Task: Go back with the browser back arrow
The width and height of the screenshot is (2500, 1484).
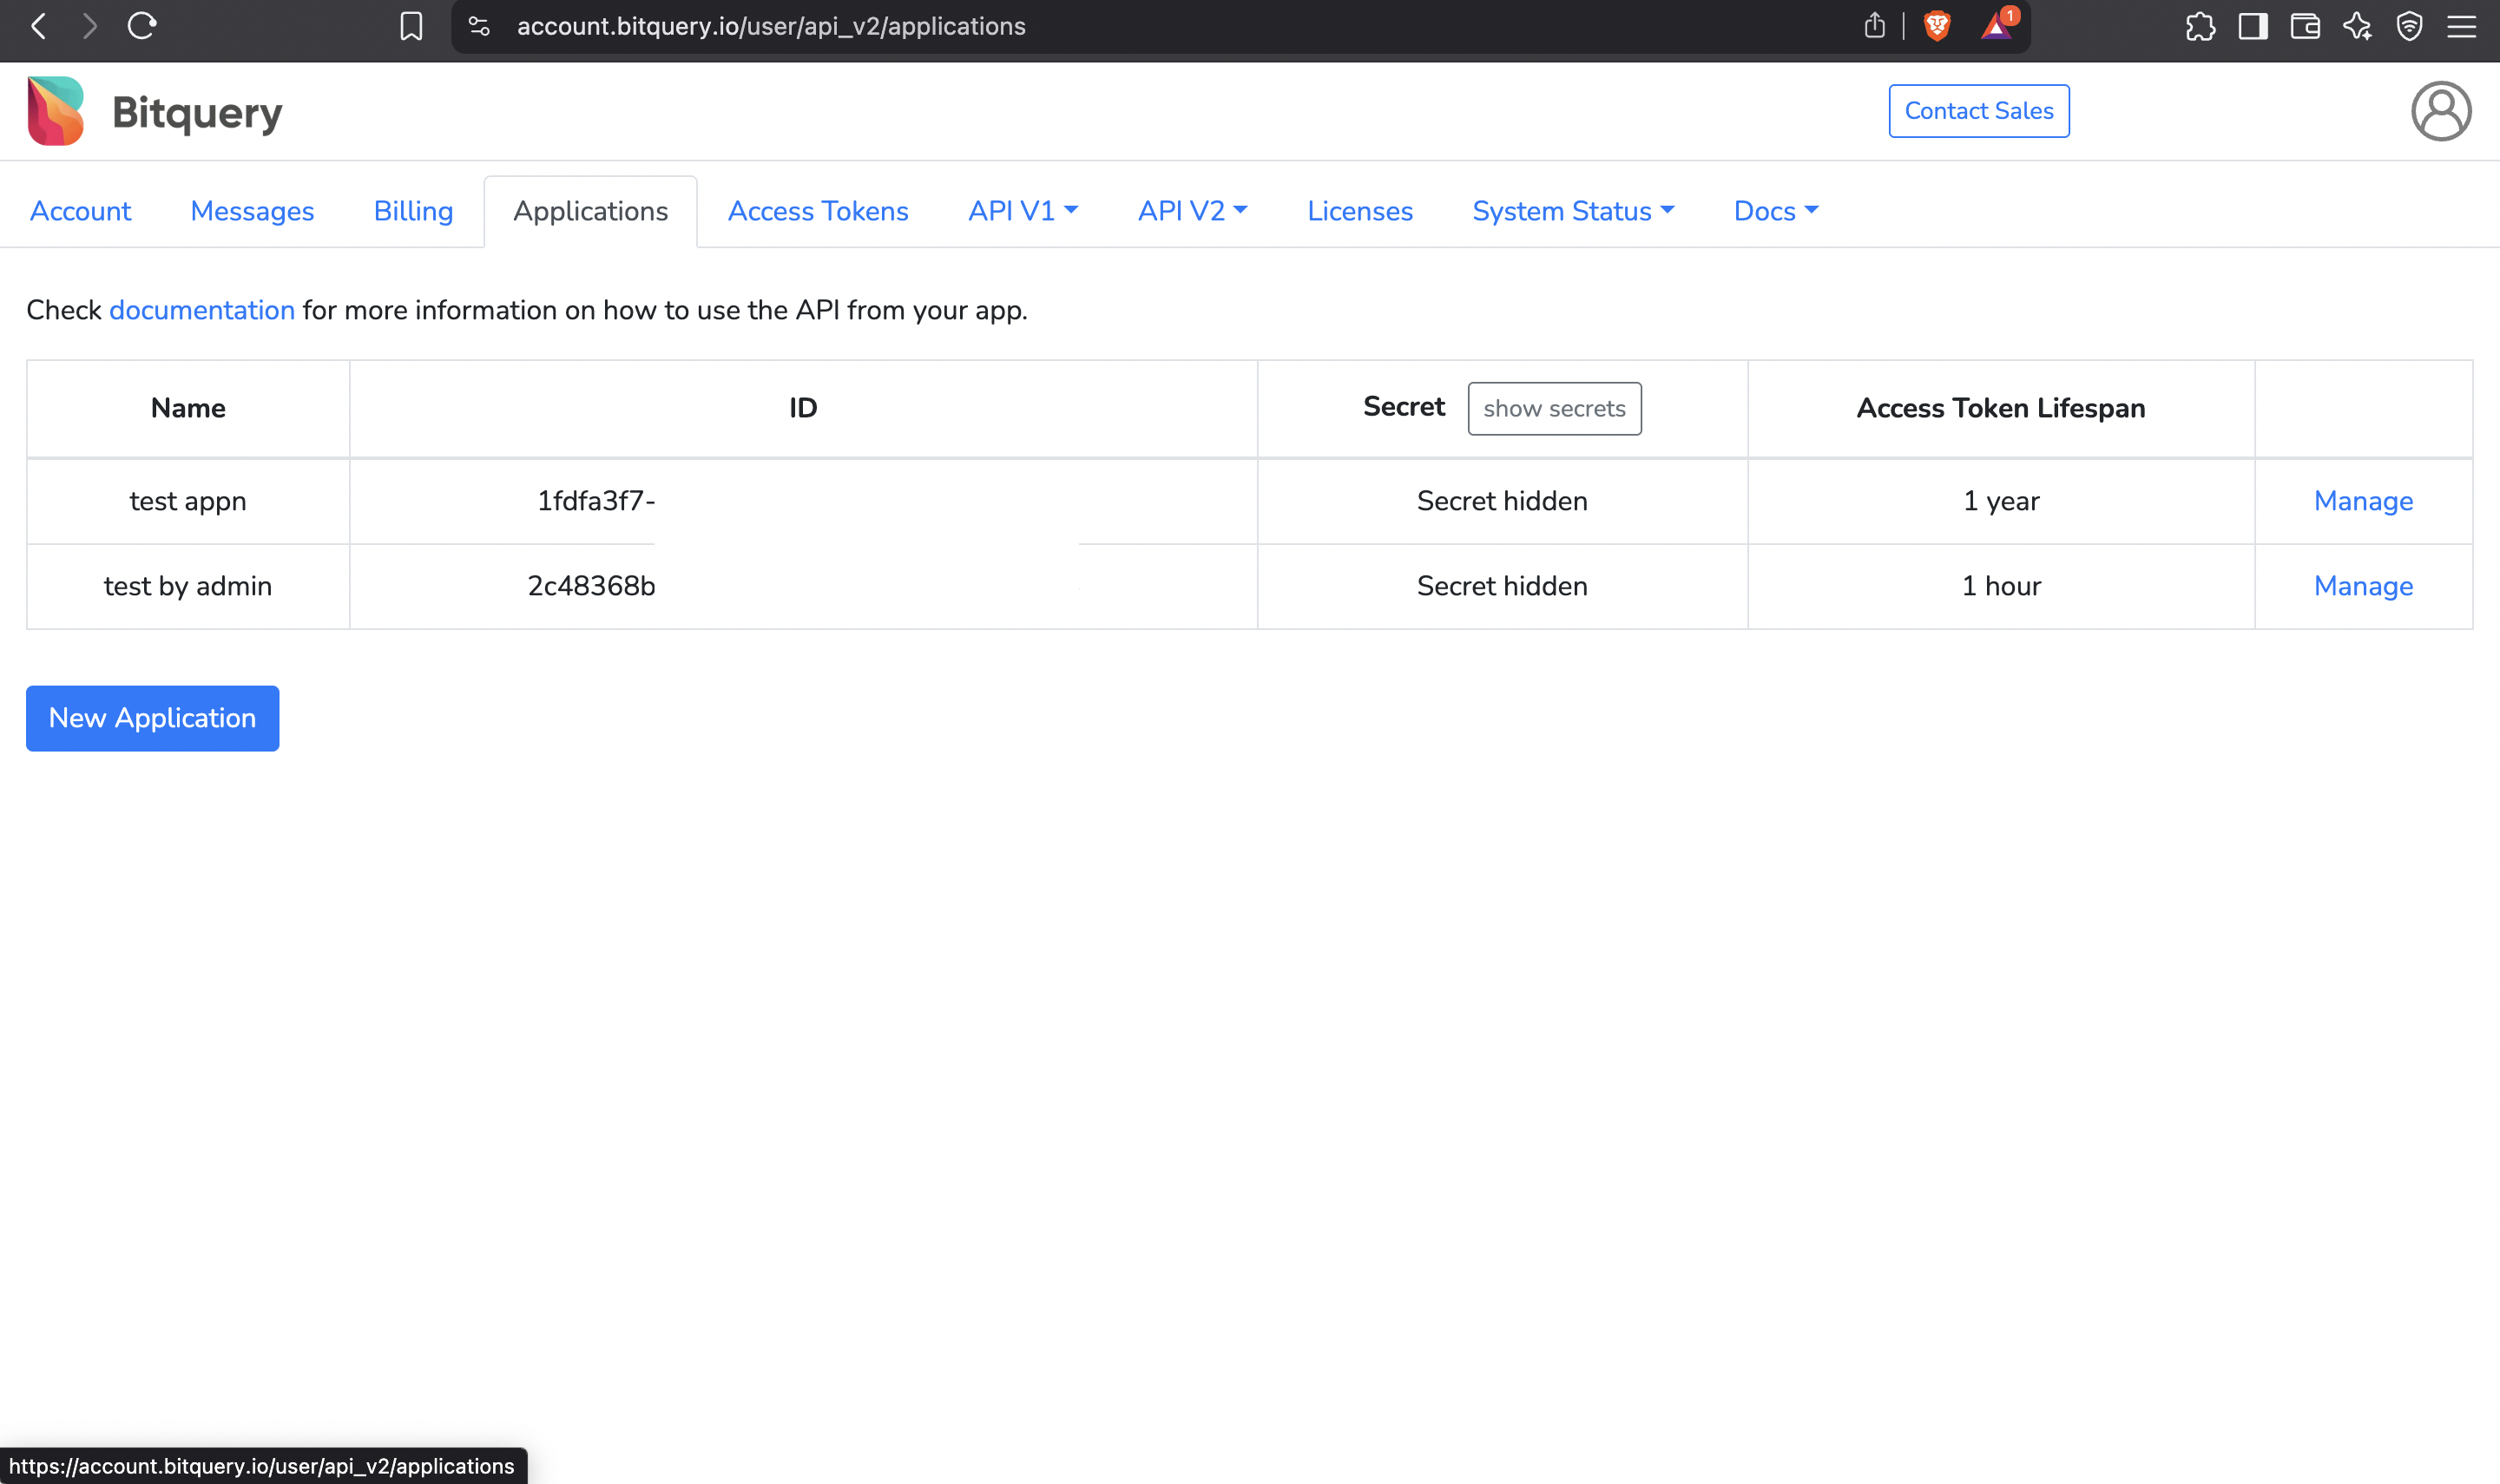Action: tap(39, 26)
